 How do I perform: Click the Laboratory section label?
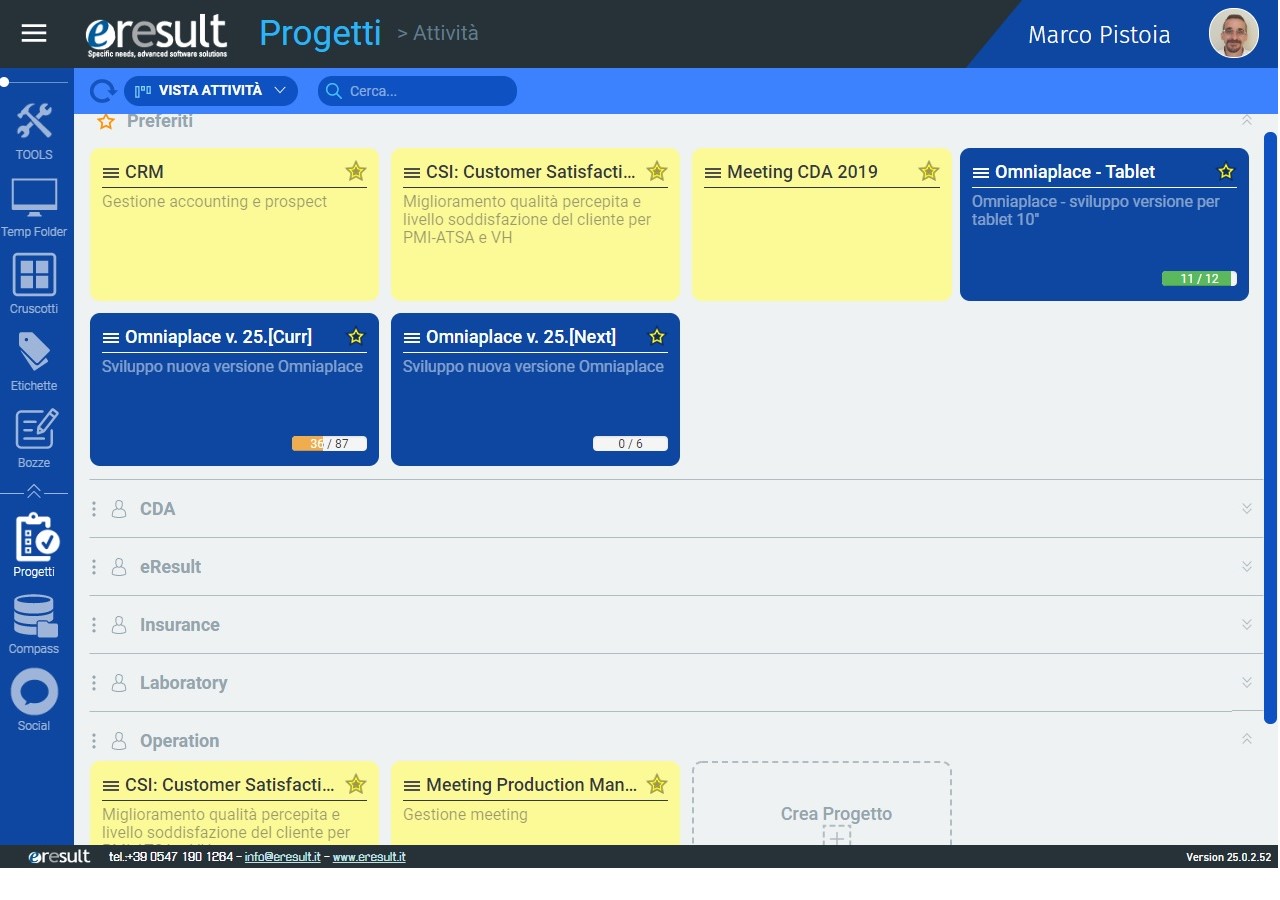[x=184, y=683]
